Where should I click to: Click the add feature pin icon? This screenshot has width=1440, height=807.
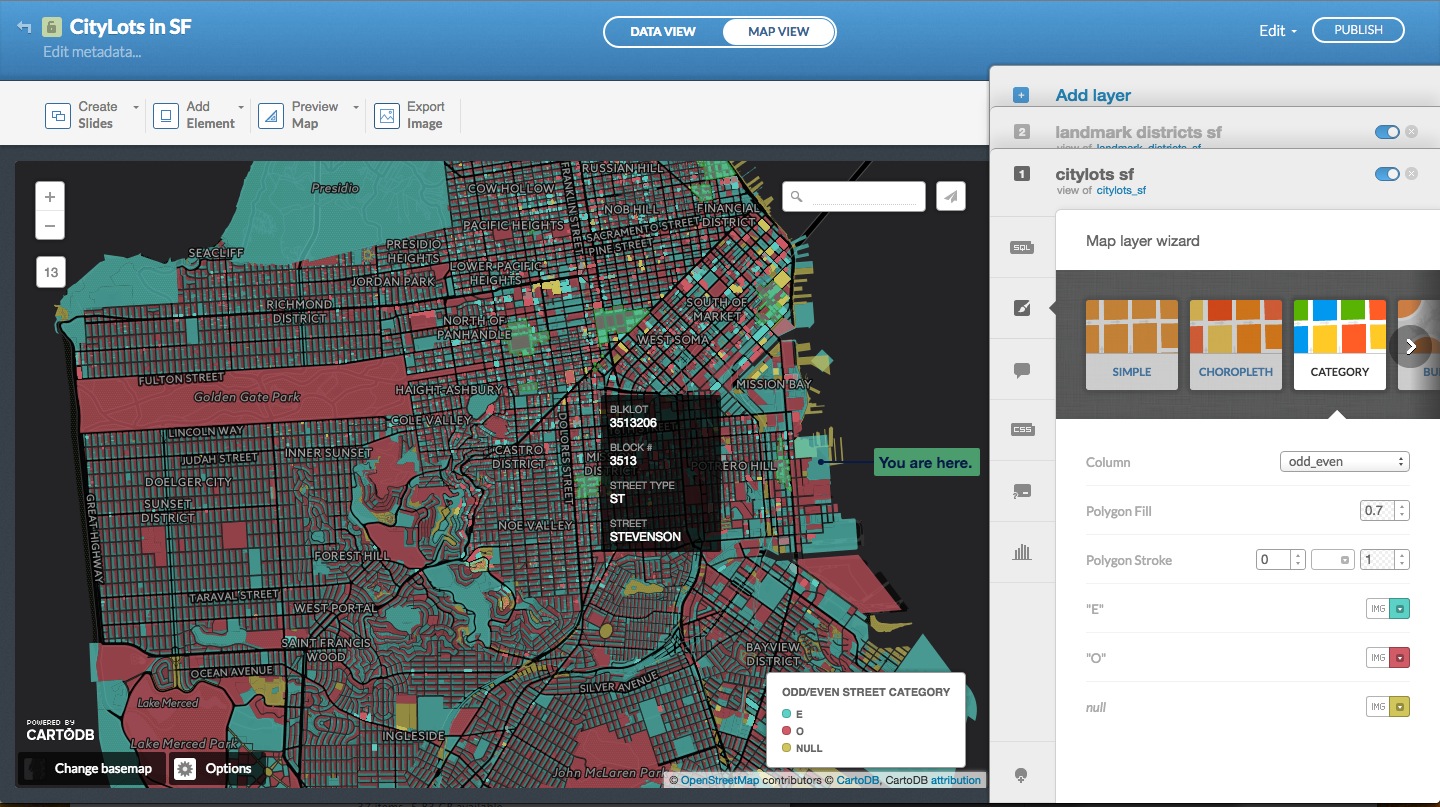tap(1021, 775)
